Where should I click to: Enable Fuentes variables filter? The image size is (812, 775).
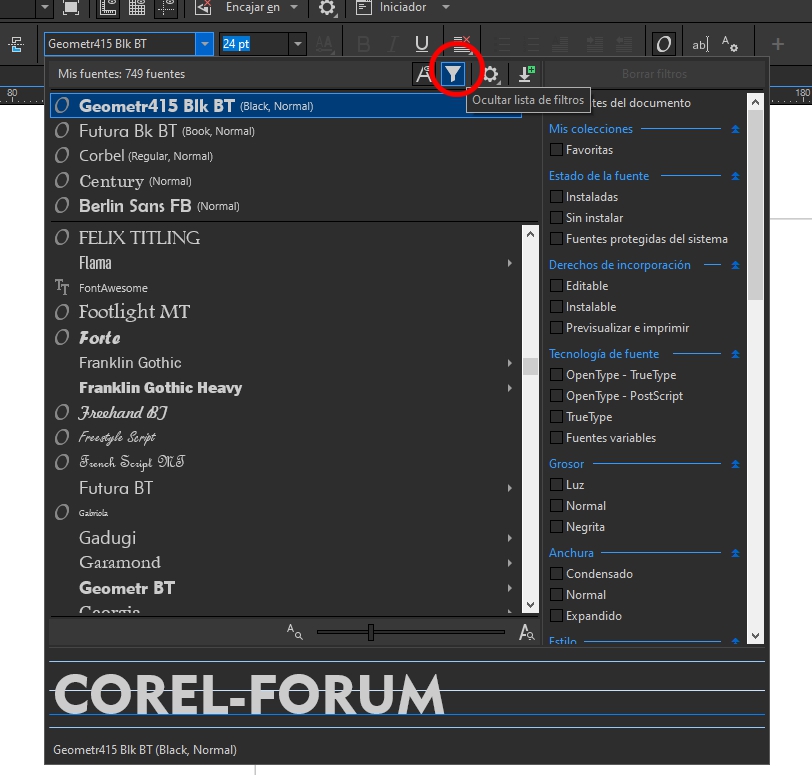556,438
